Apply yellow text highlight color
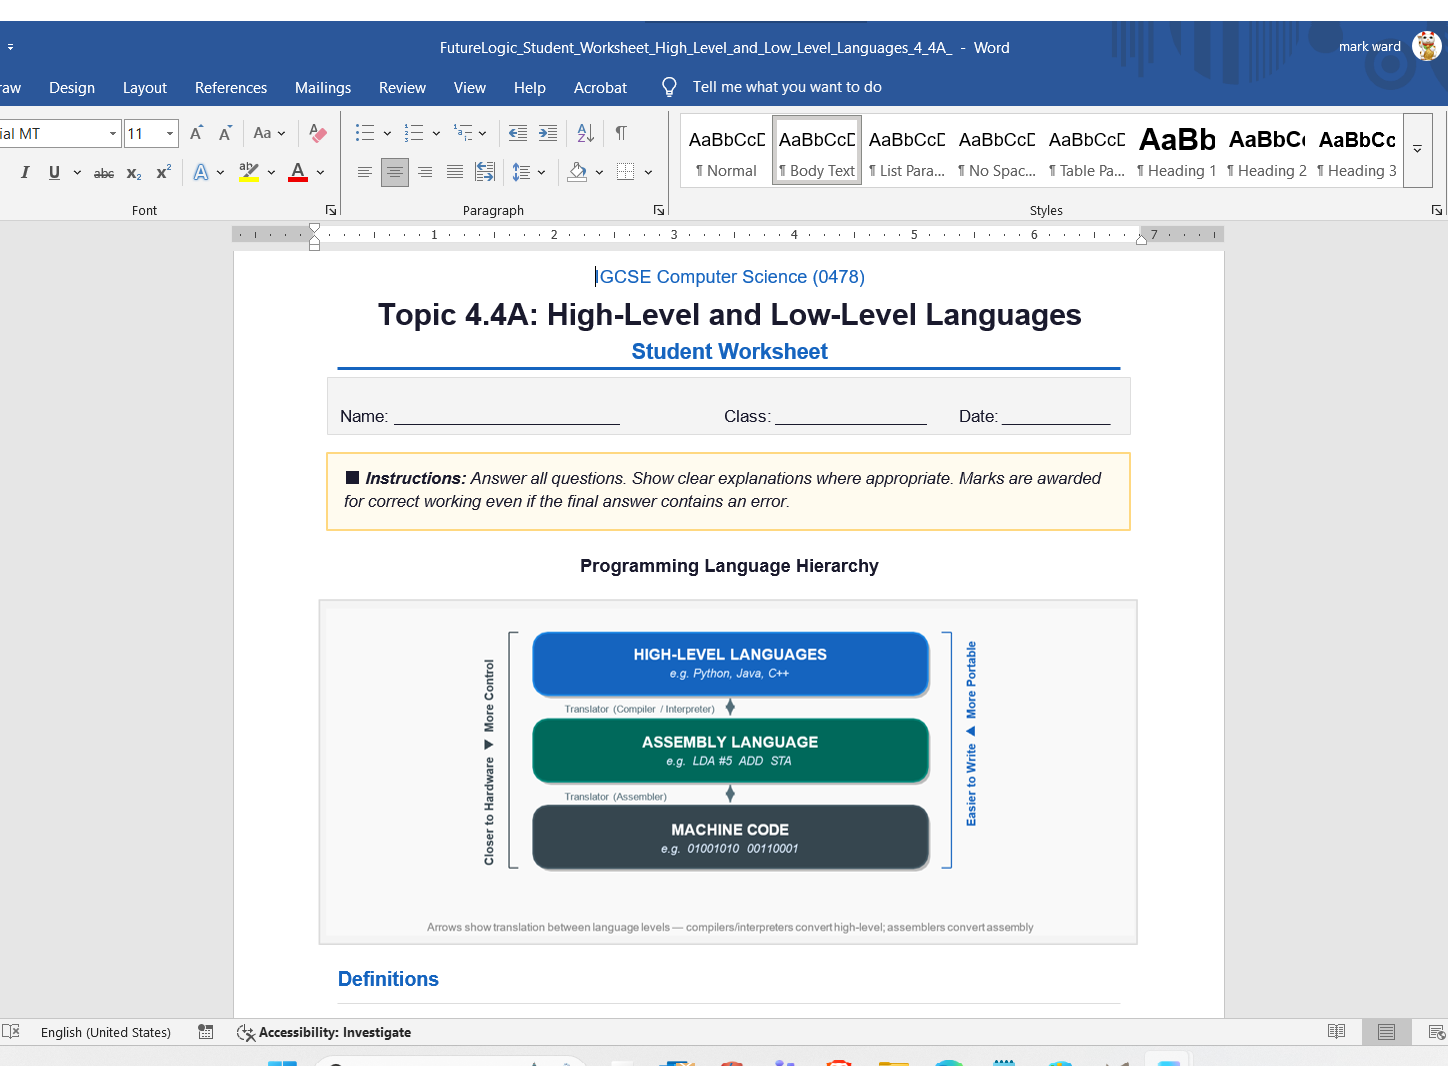This screenshot has width=1448, height=1086. 249,172
